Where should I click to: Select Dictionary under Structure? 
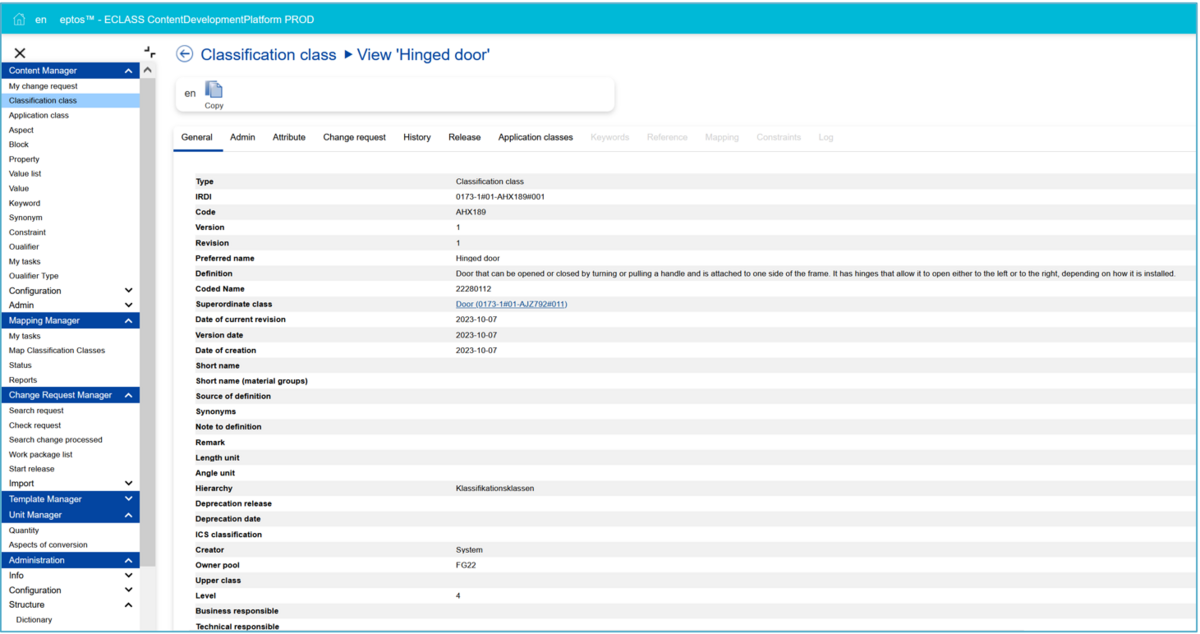pos(34,620)
